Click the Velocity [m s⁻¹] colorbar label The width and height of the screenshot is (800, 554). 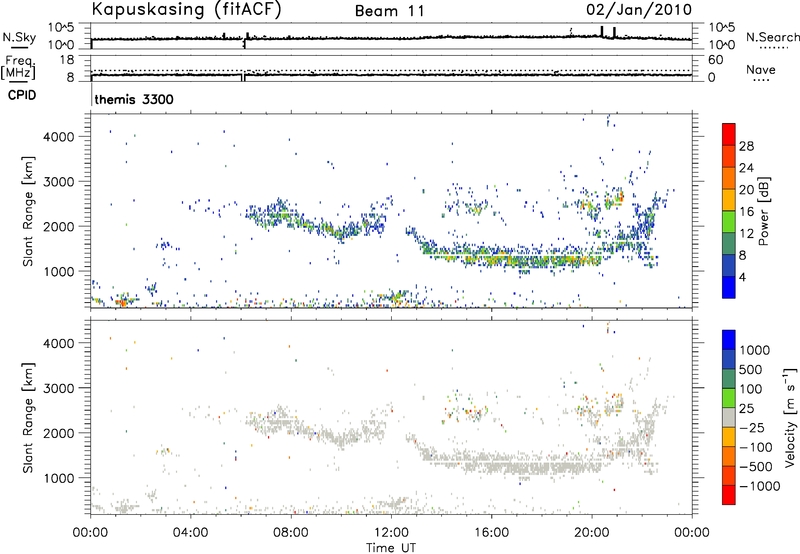coord(790,416)
